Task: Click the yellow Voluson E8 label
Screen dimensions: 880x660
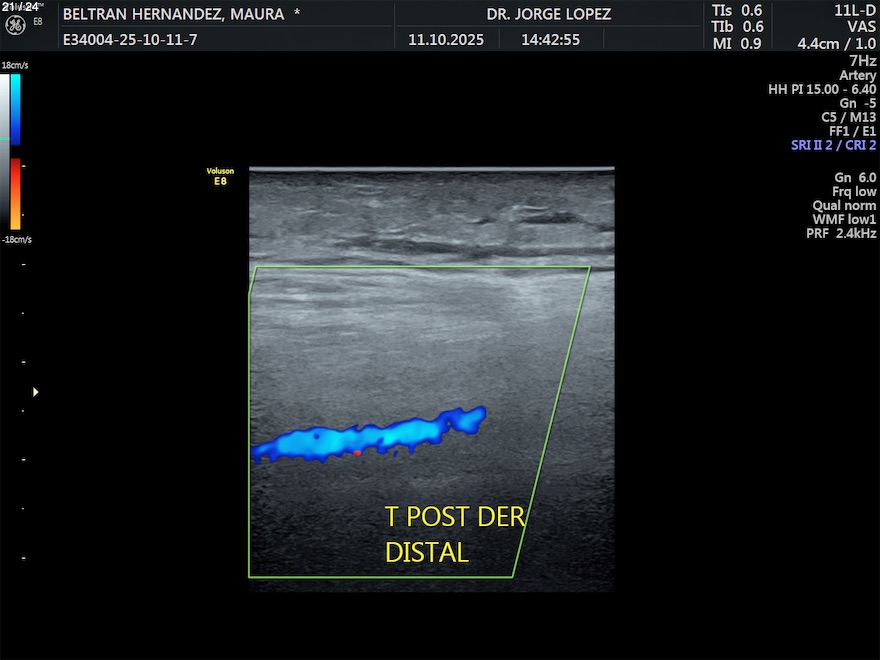Action: 220,176
